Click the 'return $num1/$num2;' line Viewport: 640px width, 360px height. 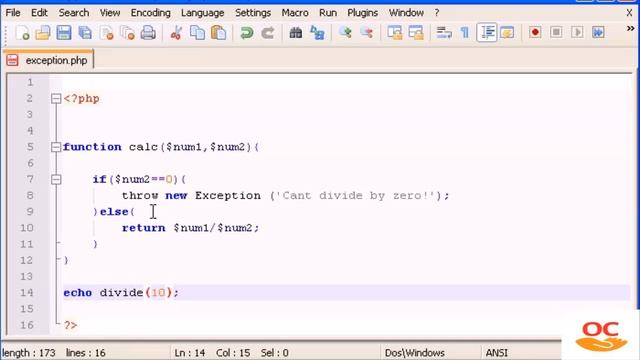click(x=190, y=228)
